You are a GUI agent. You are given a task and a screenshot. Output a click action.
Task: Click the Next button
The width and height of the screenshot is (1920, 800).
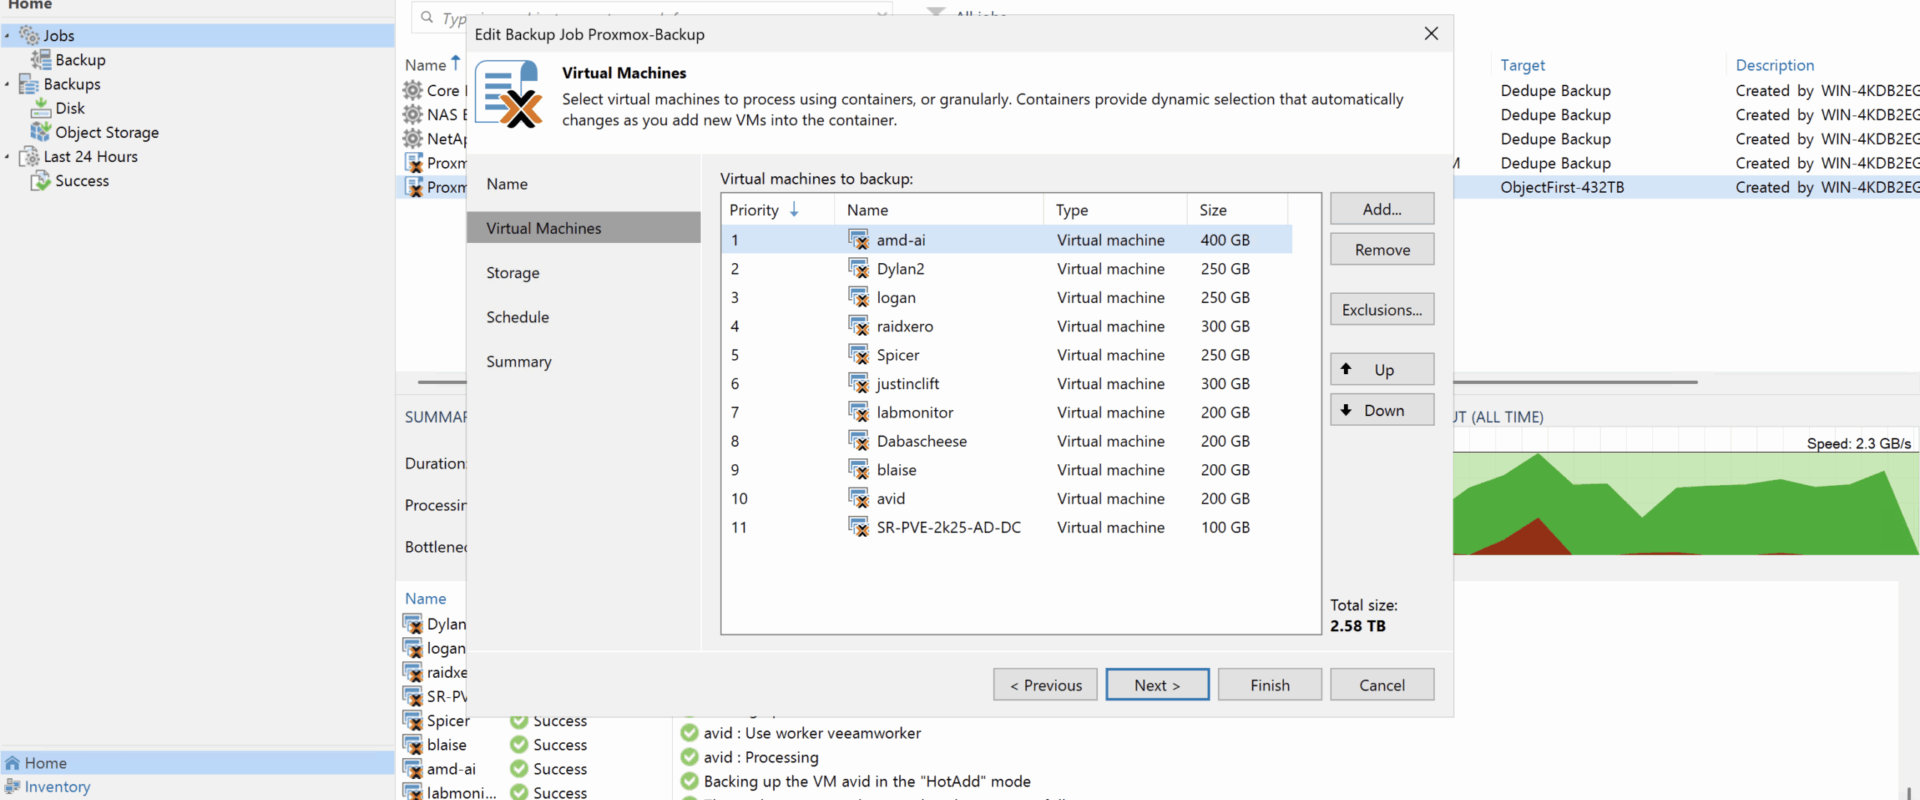[x=1157, y=685]
